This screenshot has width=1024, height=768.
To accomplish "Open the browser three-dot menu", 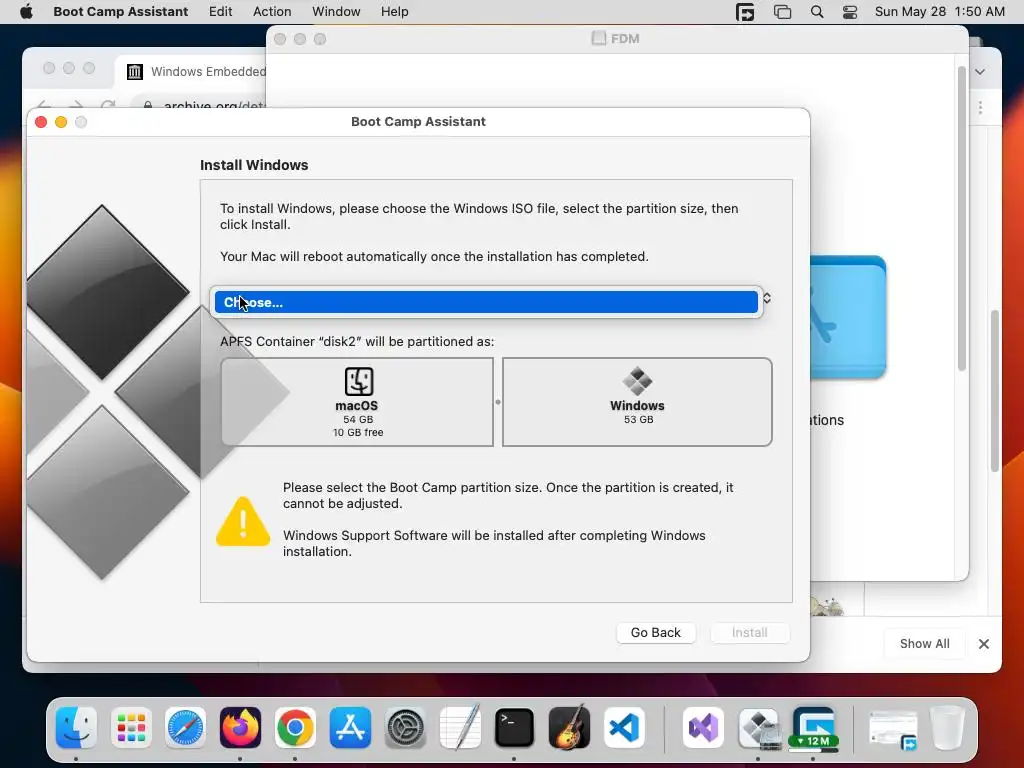I will click(x=980, y=108).
